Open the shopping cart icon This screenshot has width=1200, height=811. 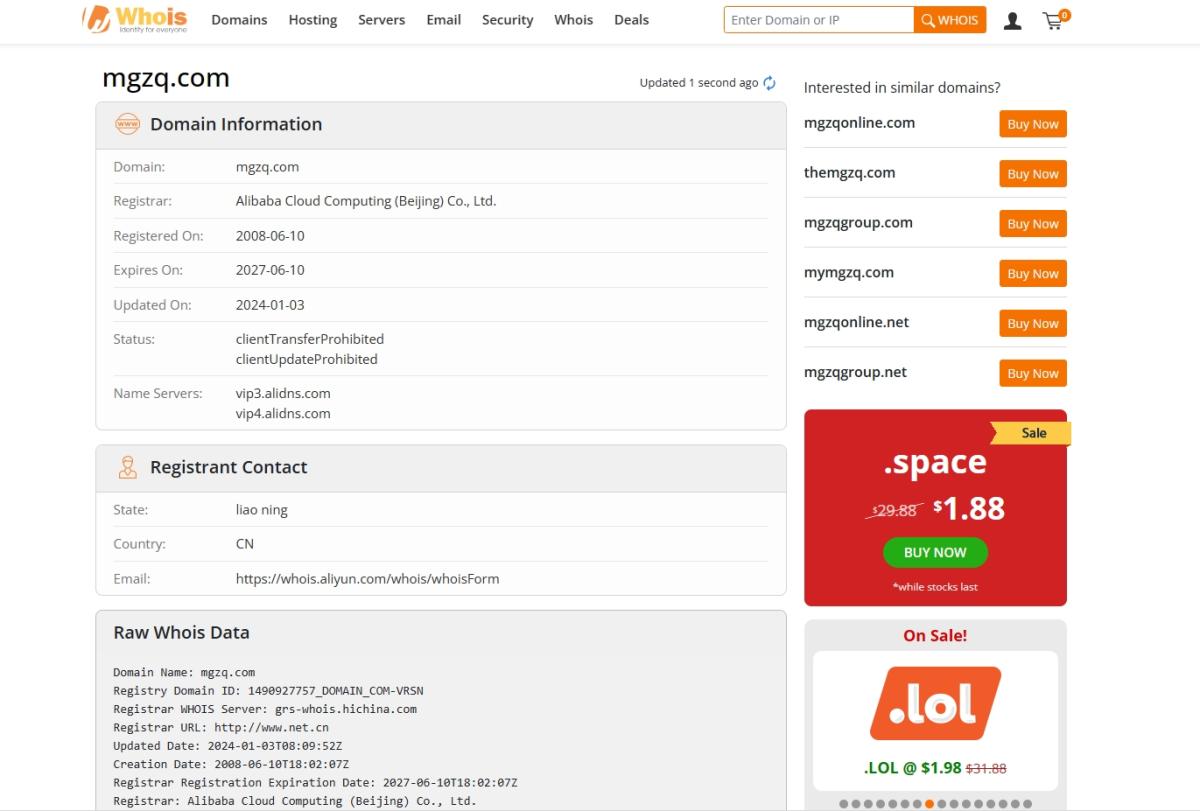coord(1053,20)
